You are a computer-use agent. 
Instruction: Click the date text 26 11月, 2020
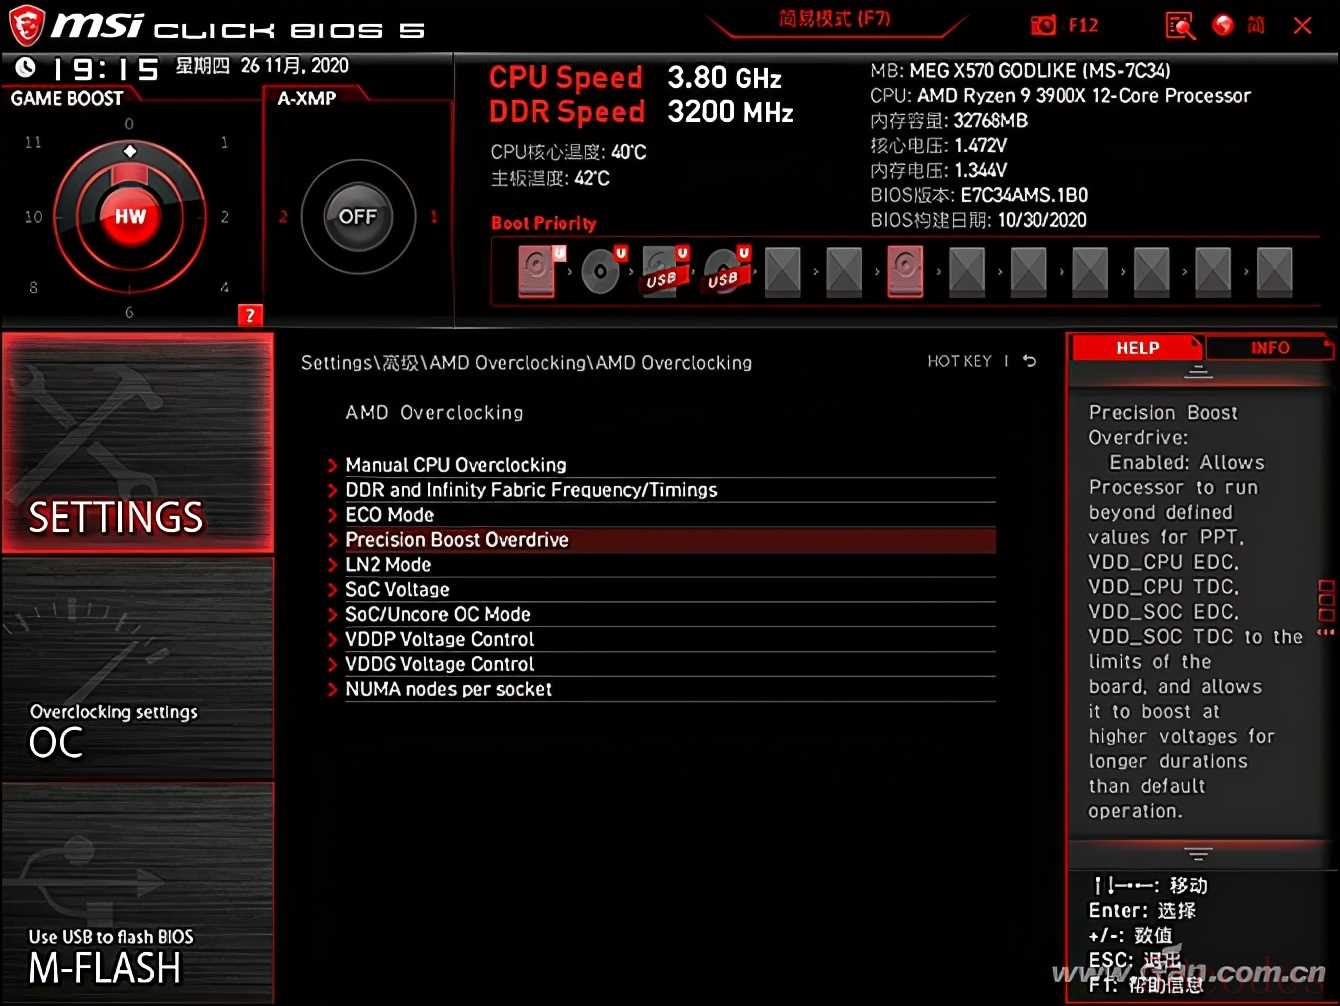coord(295,66)
